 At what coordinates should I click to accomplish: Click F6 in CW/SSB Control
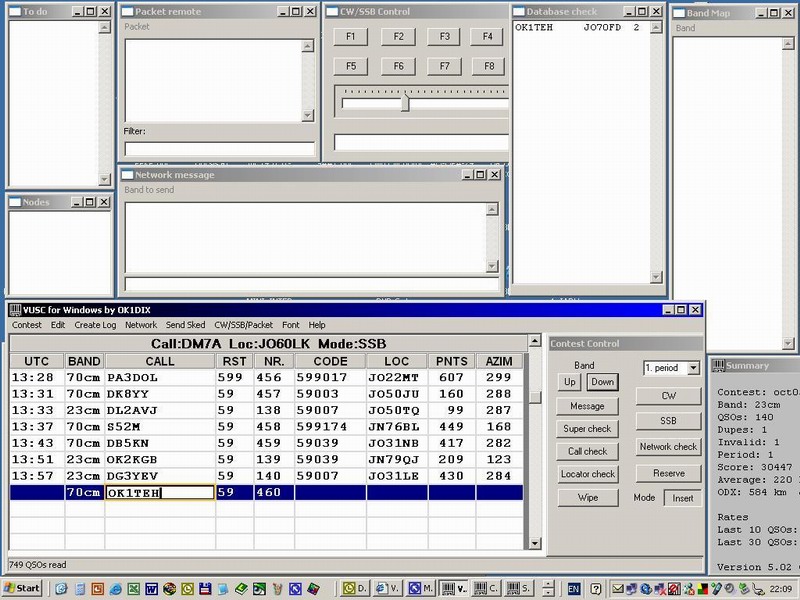coord(398,66)
